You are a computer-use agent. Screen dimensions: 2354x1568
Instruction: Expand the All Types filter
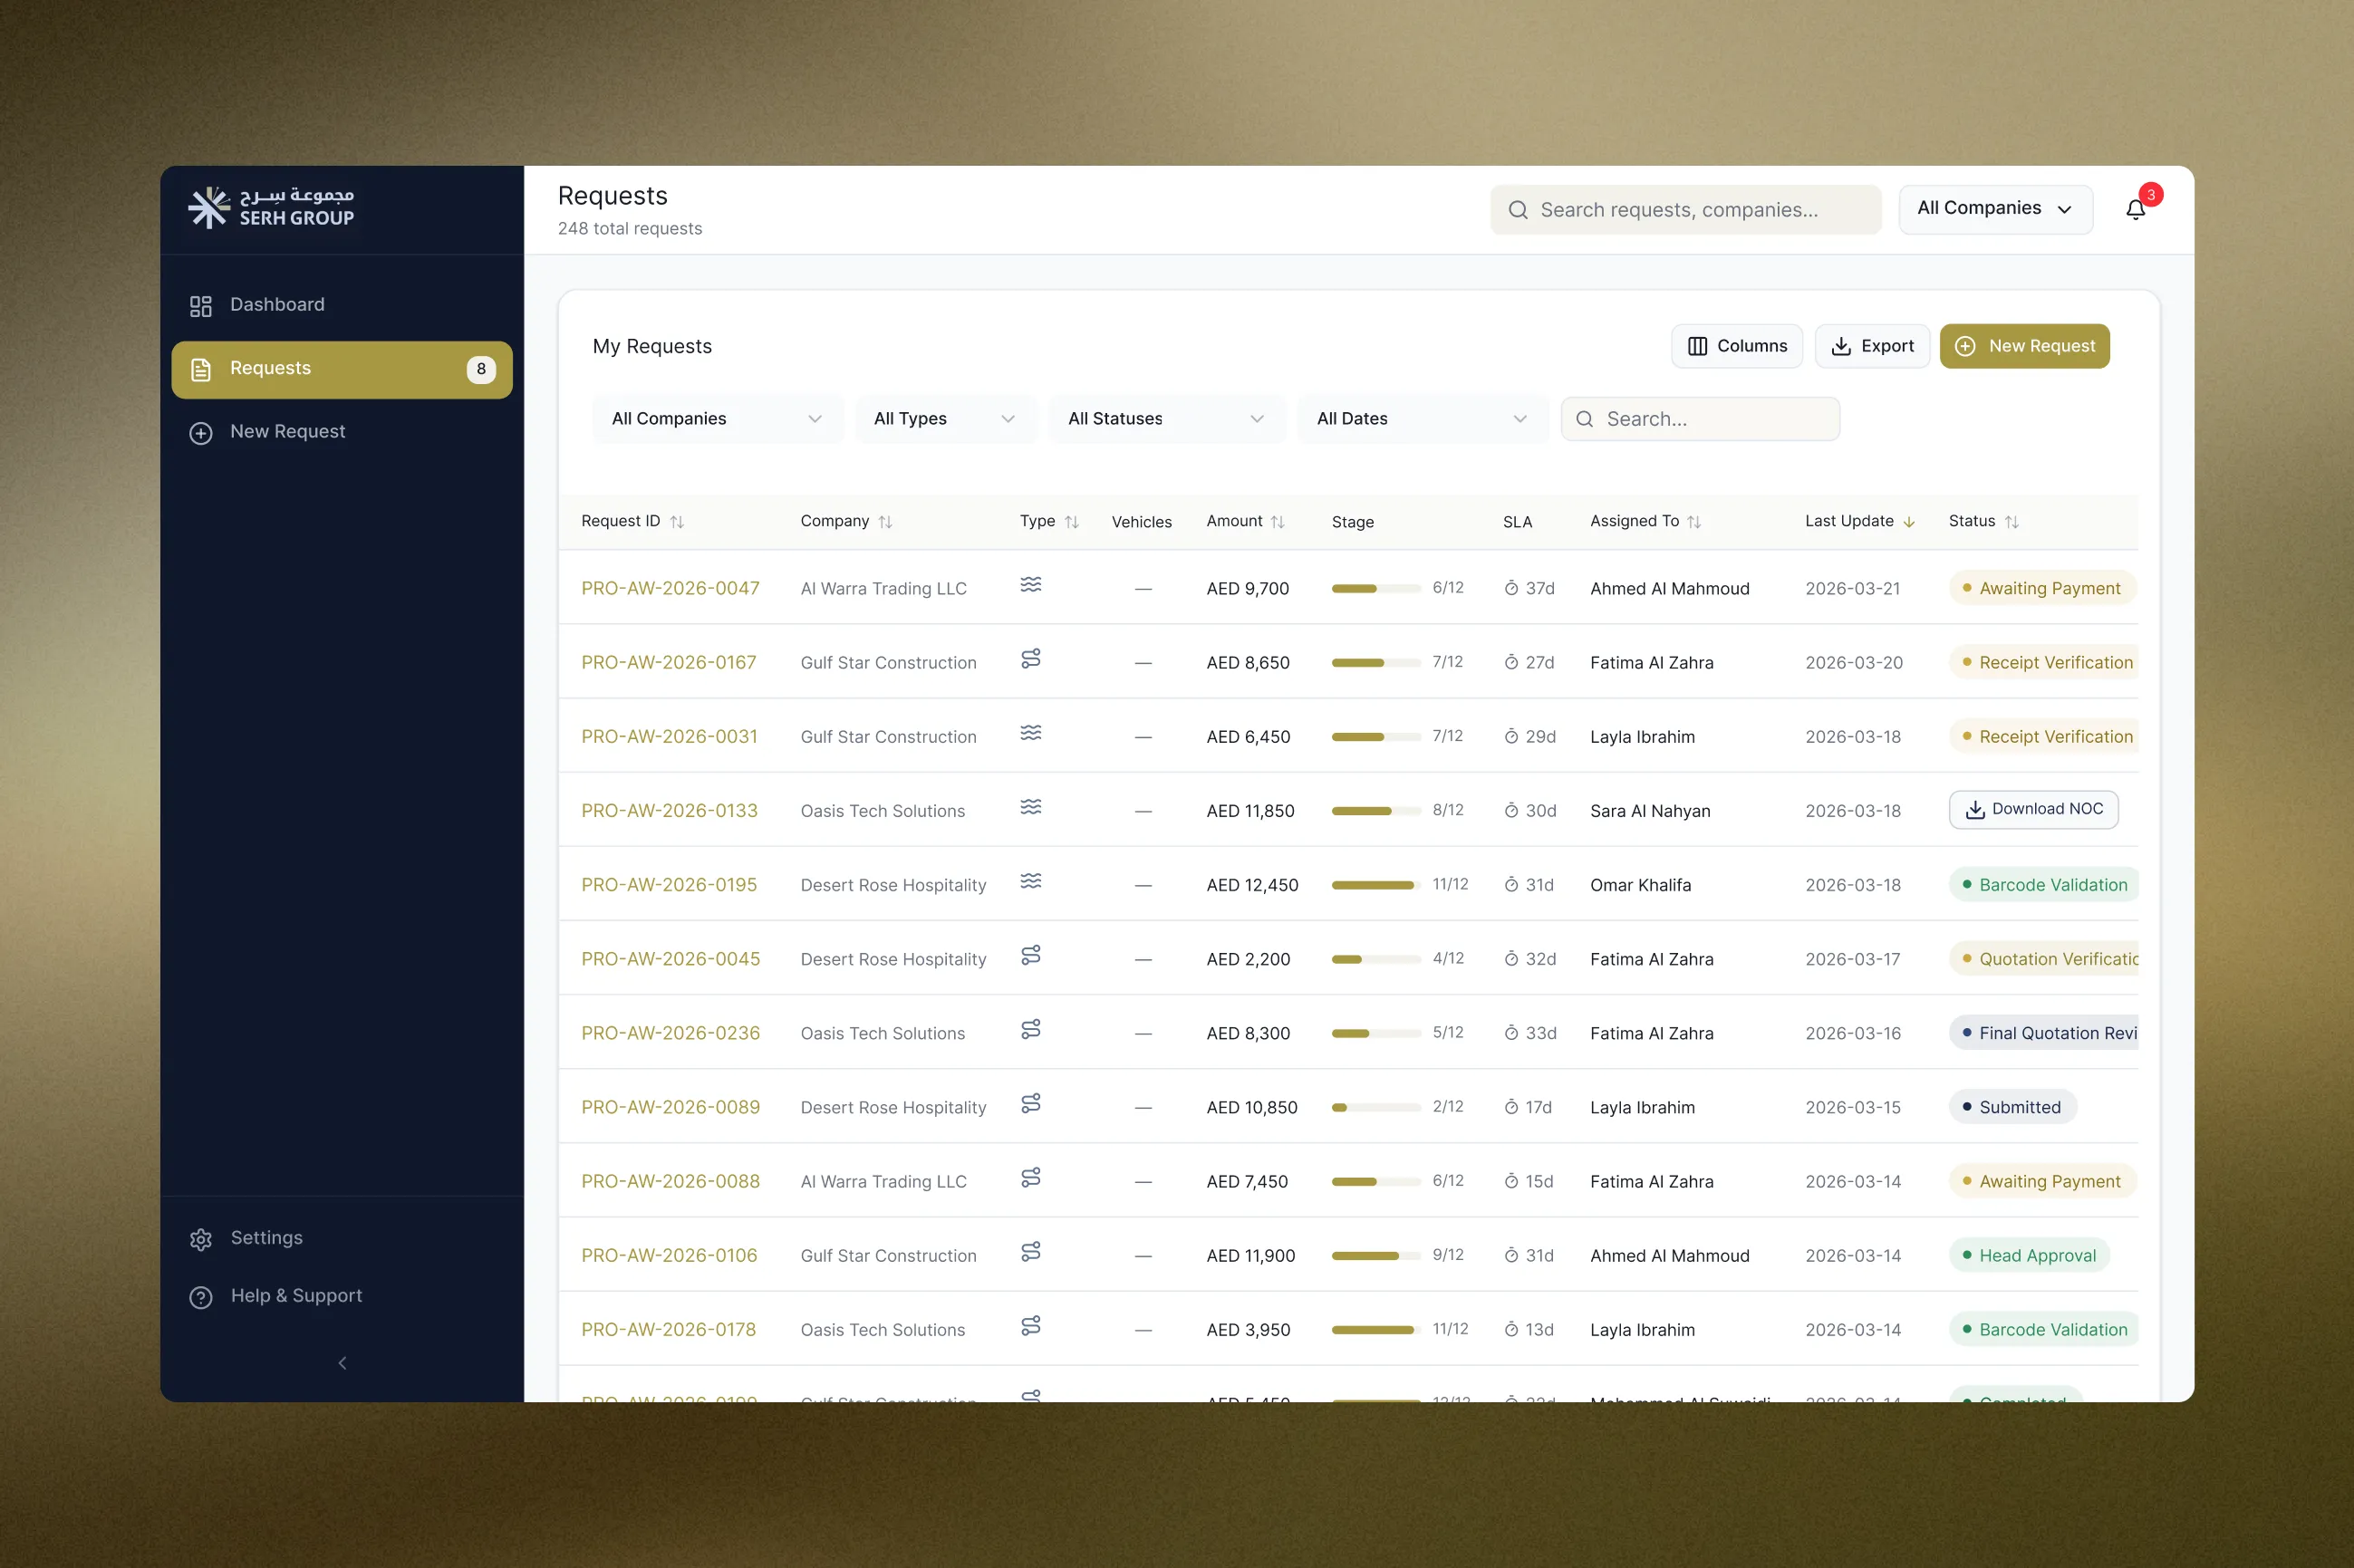click(945, 419)
